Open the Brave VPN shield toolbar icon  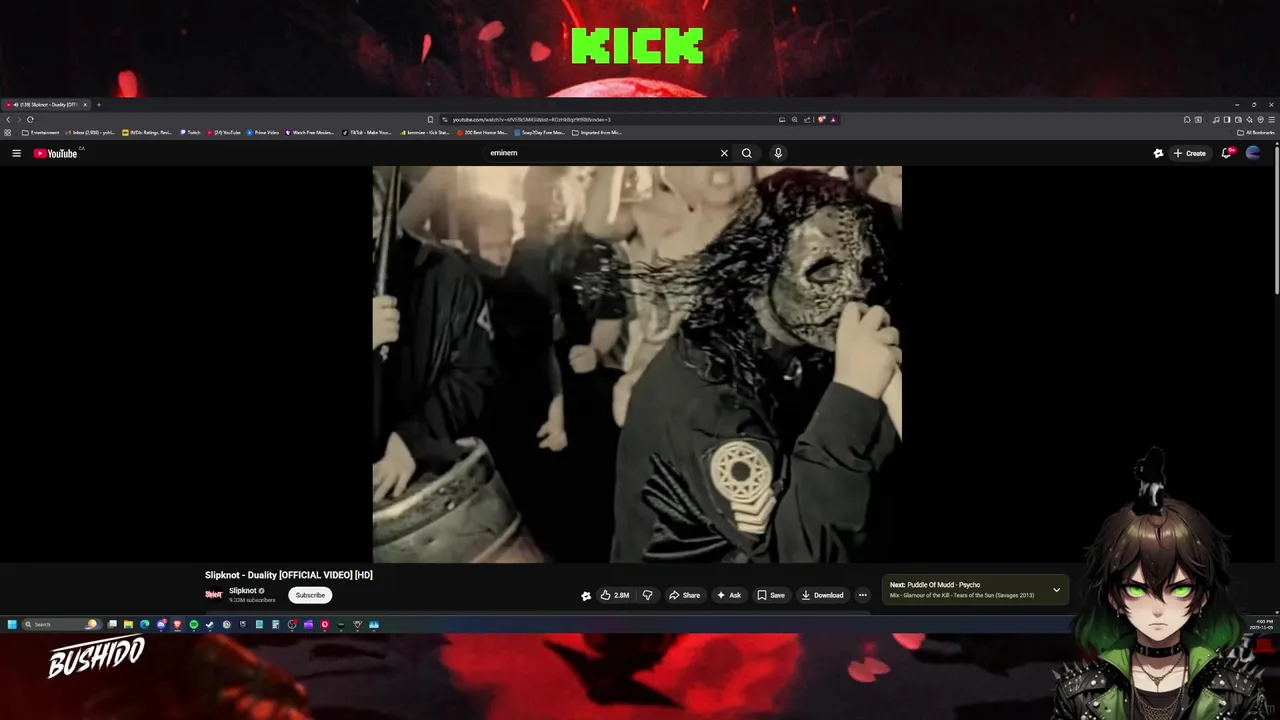1260,119
